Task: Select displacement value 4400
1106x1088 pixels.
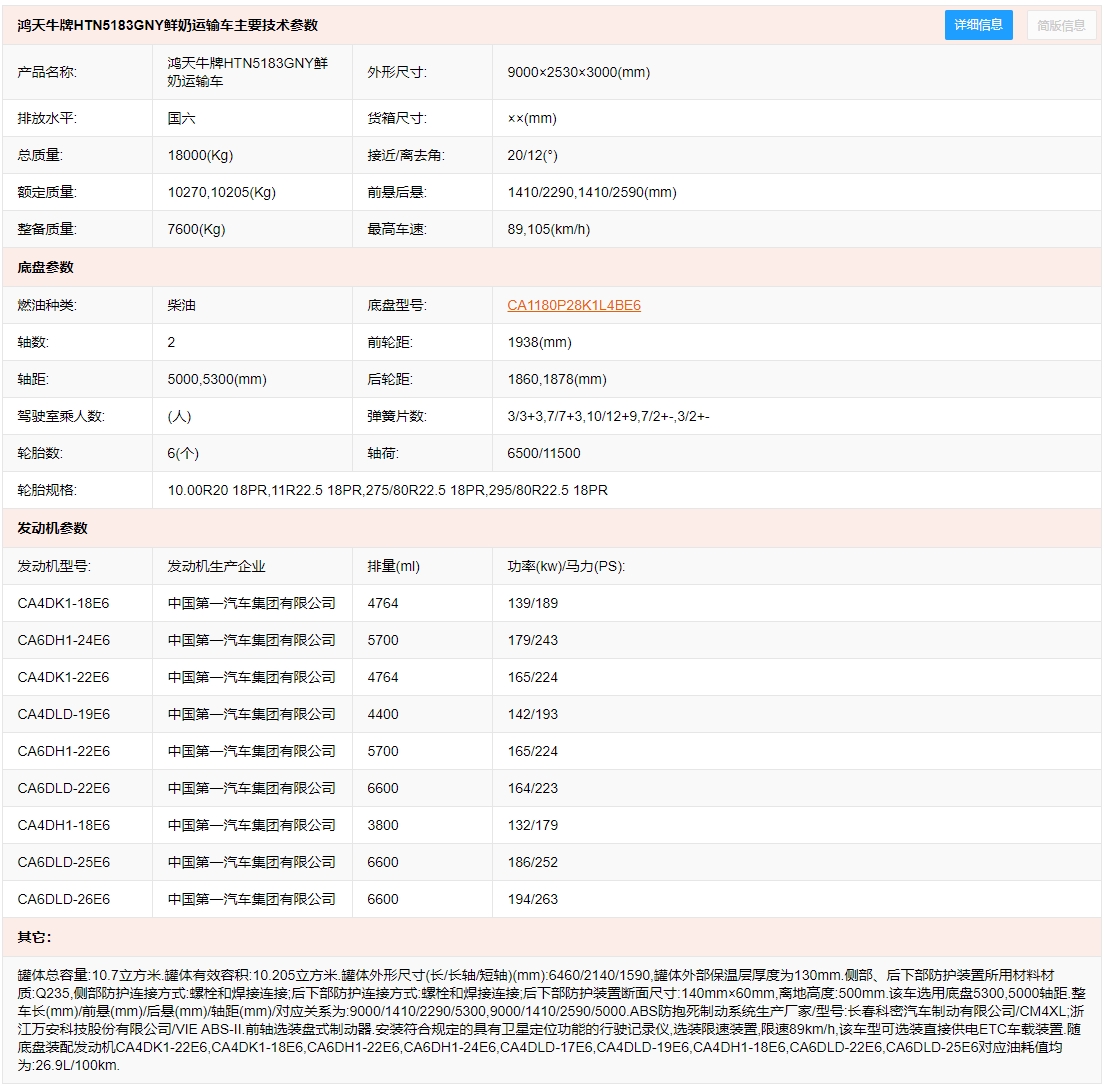Action: click(x=383, y=714)
